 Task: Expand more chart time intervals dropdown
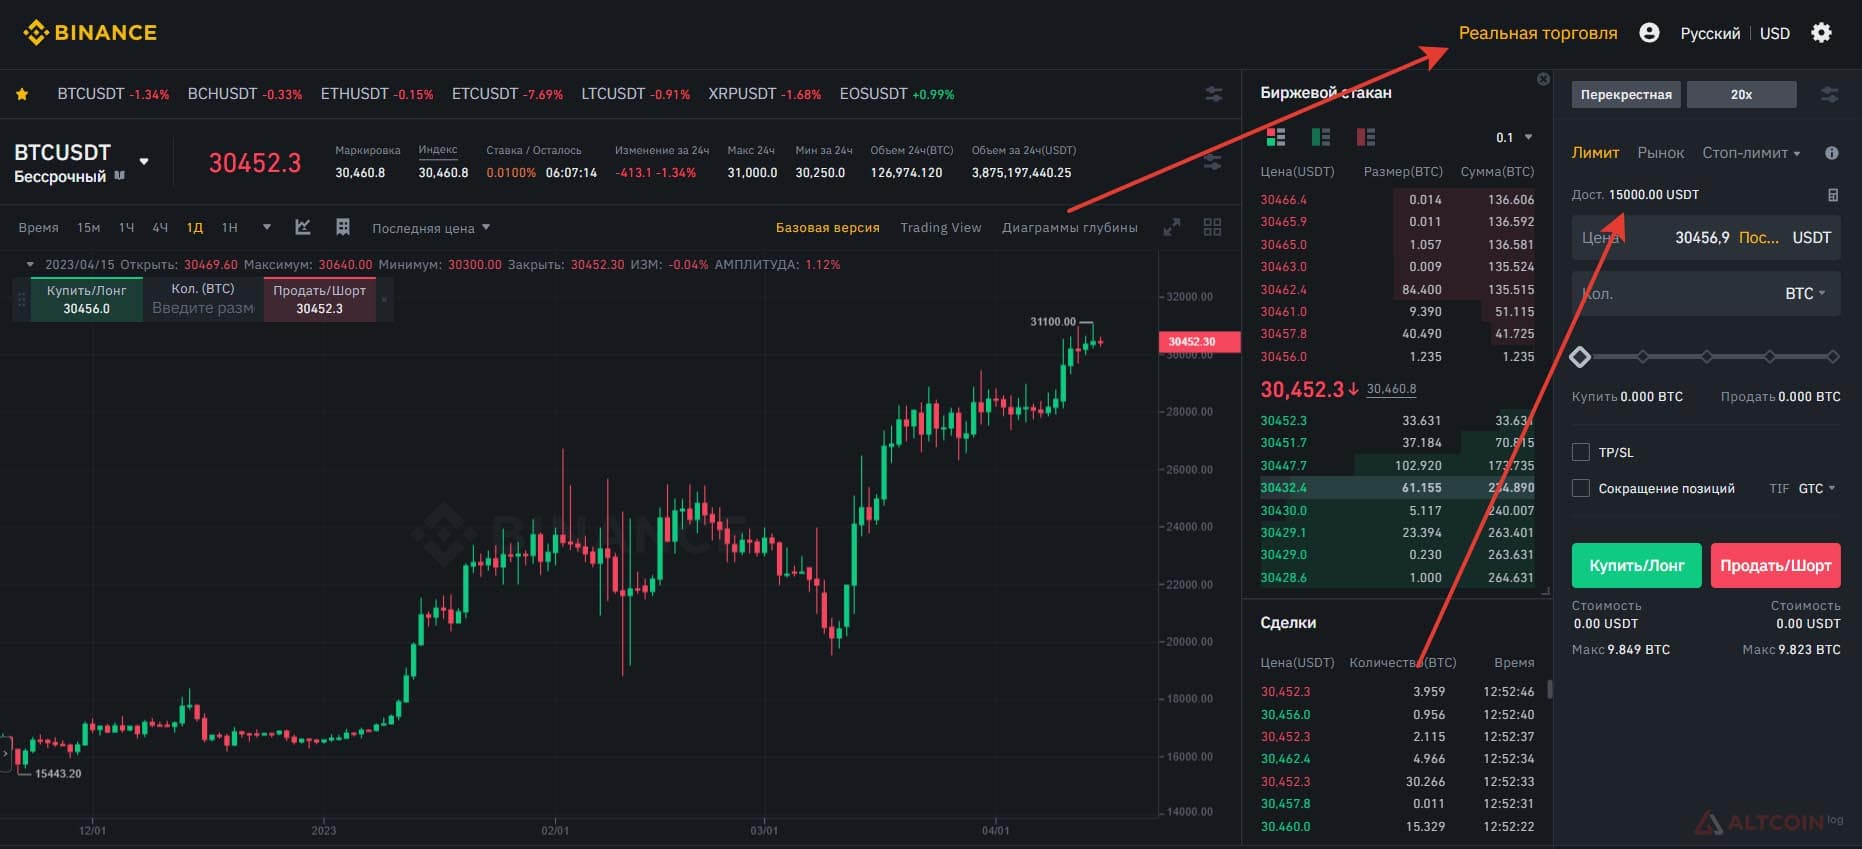click(x=267, y=227)
